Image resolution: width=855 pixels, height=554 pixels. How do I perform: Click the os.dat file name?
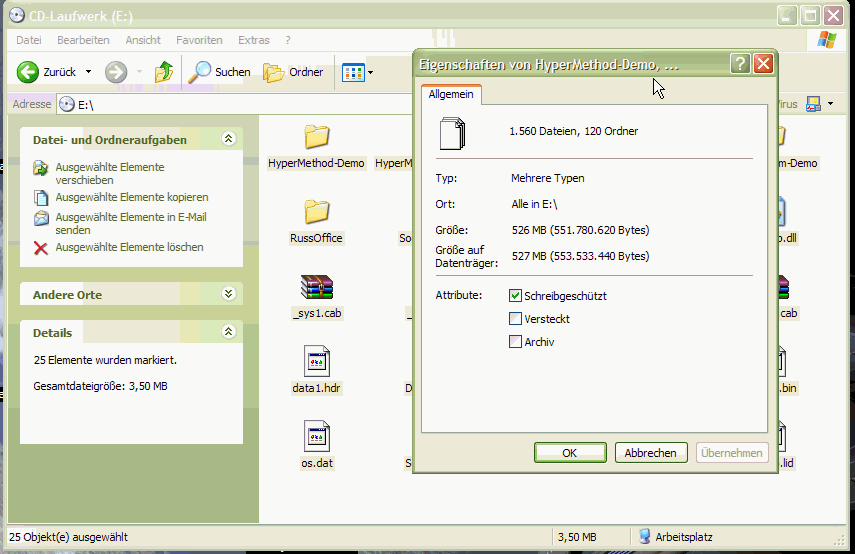[x=317, y=463]
